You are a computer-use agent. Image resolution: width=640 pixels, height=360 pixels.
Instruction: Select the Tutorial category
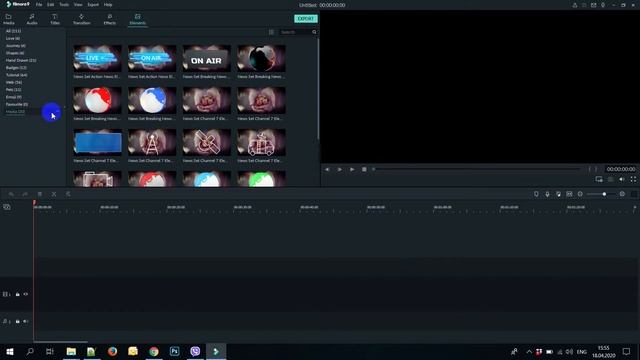16,75
